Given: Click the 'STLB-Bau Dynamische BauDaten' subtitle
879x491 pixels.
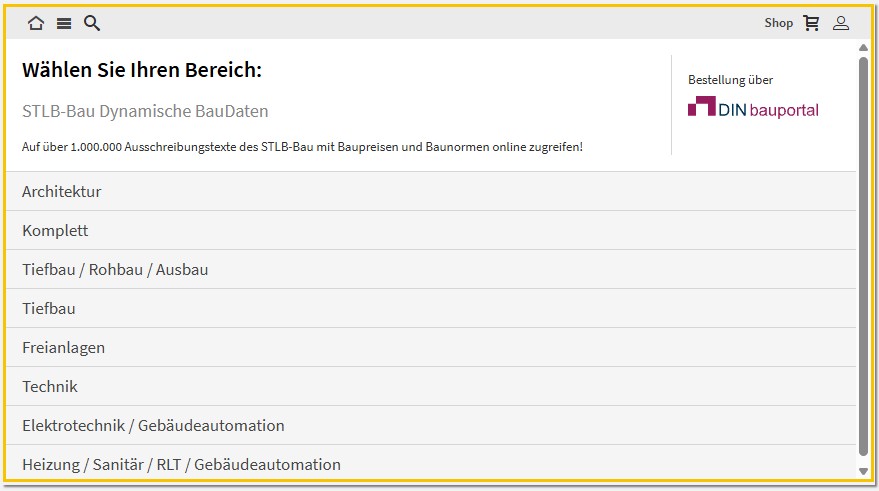Looking at the screenshot, I should click(145, 111).
